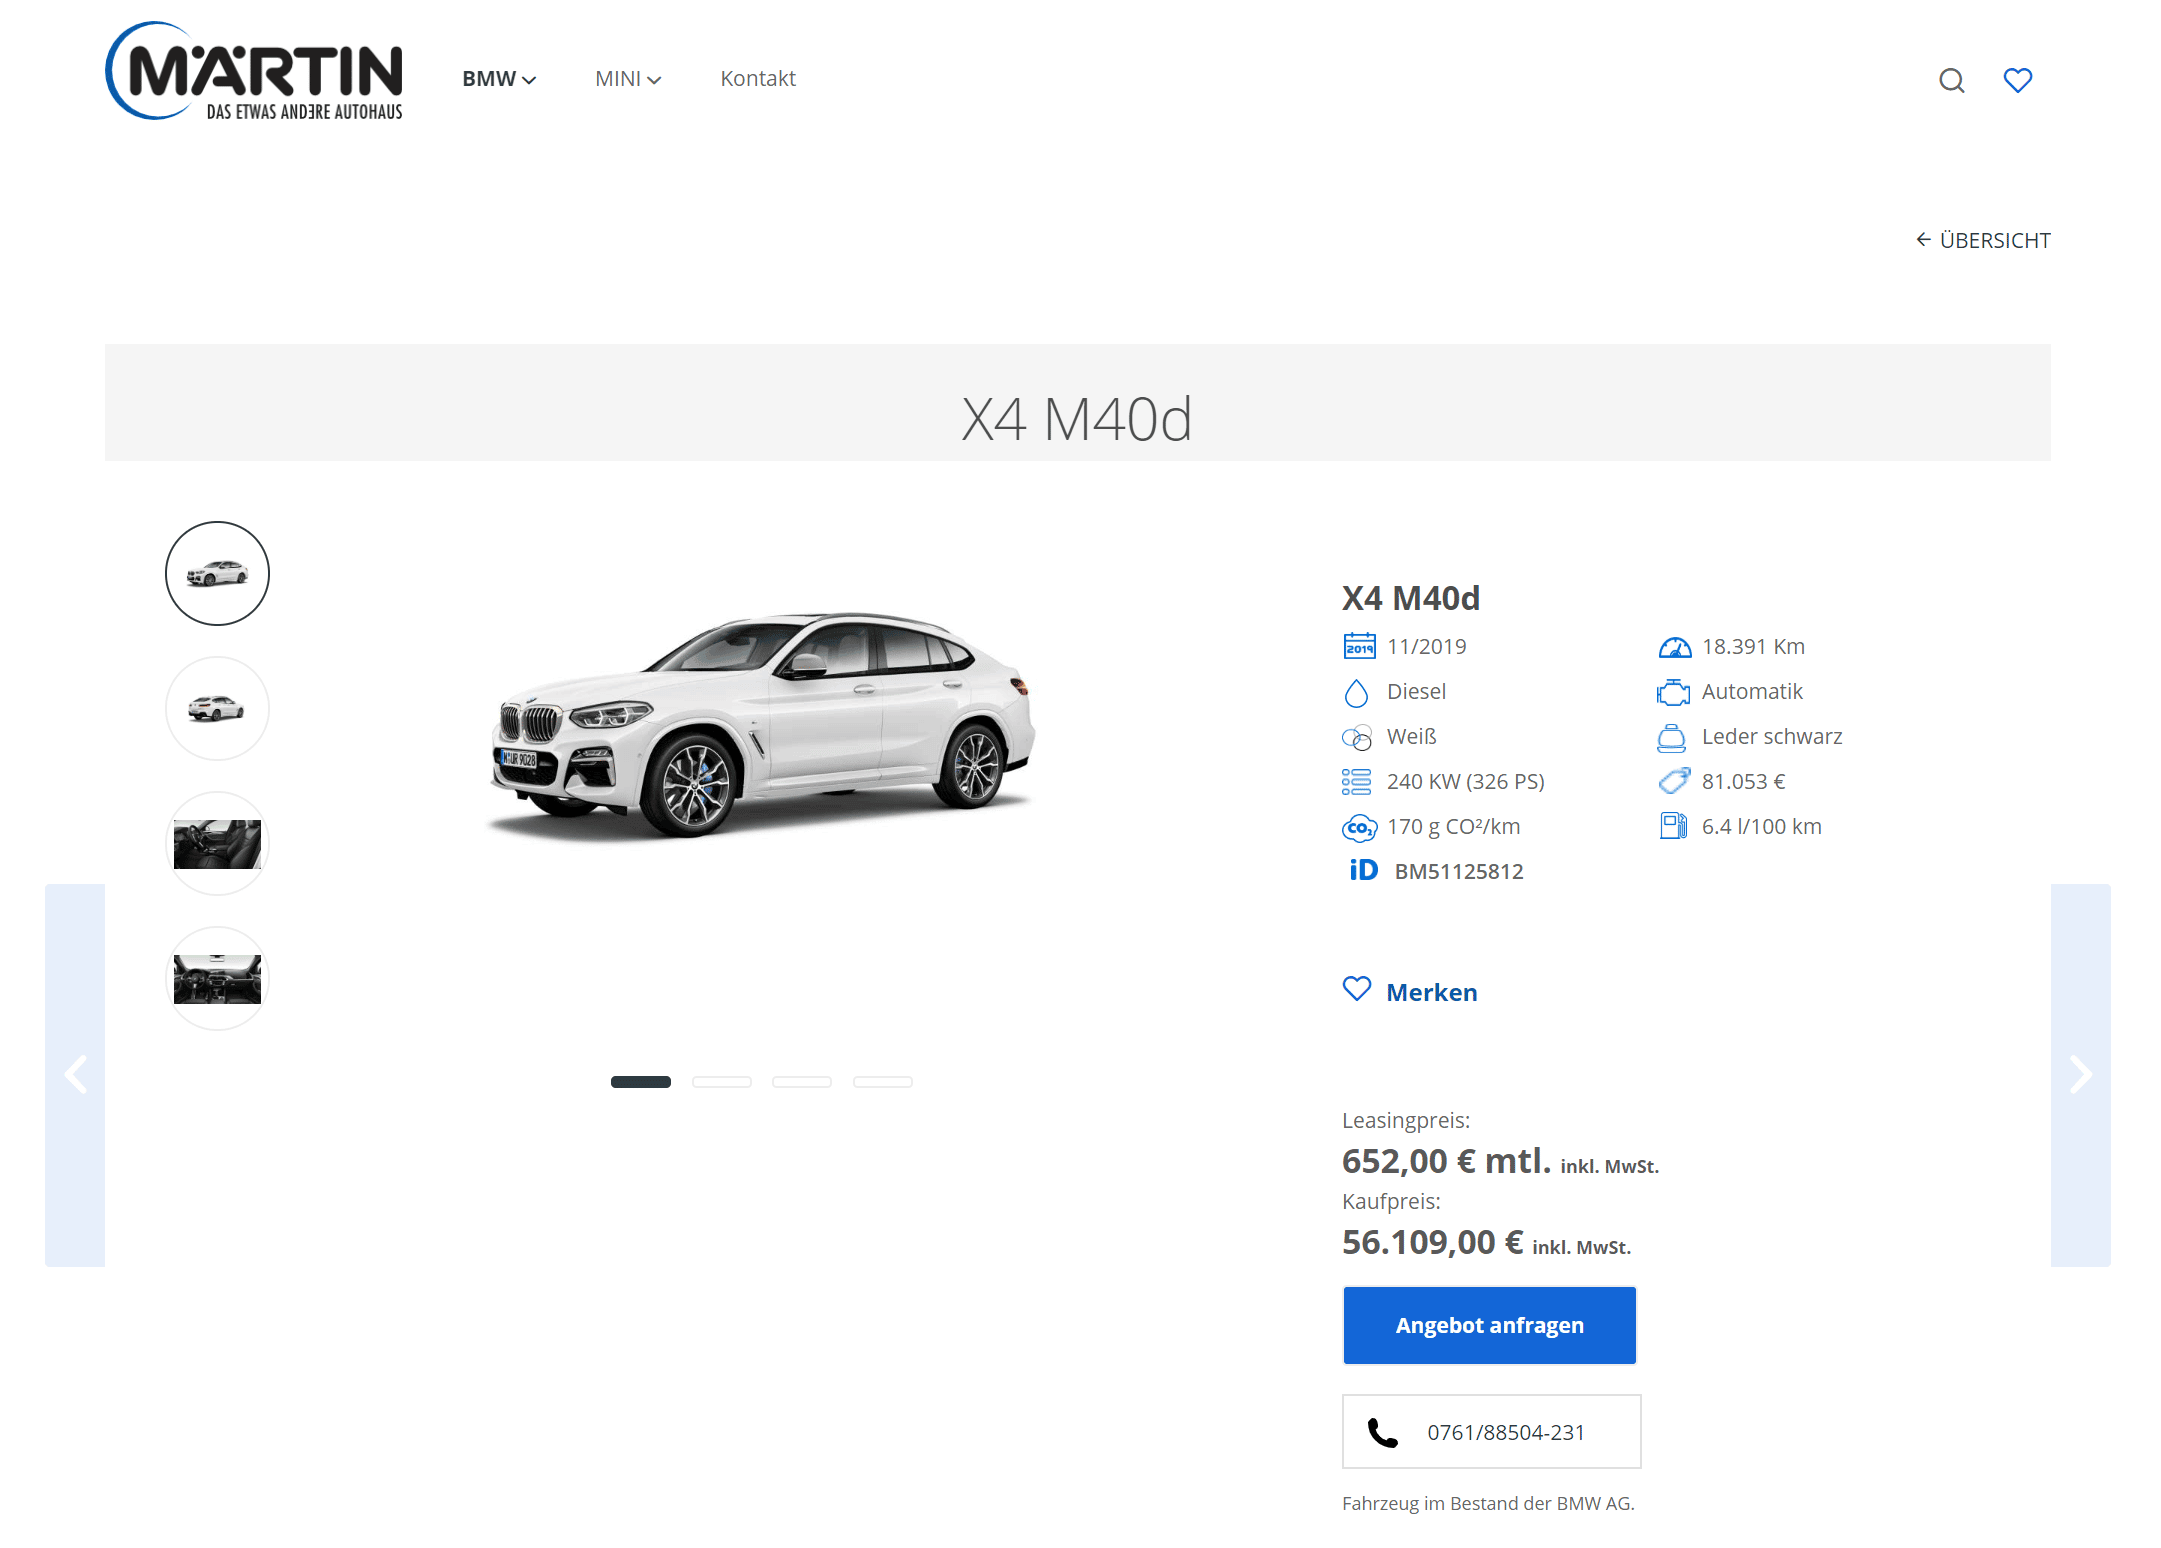Expand the BMW menu dropdown
2161x1548 pixels.
coord(499,79)
